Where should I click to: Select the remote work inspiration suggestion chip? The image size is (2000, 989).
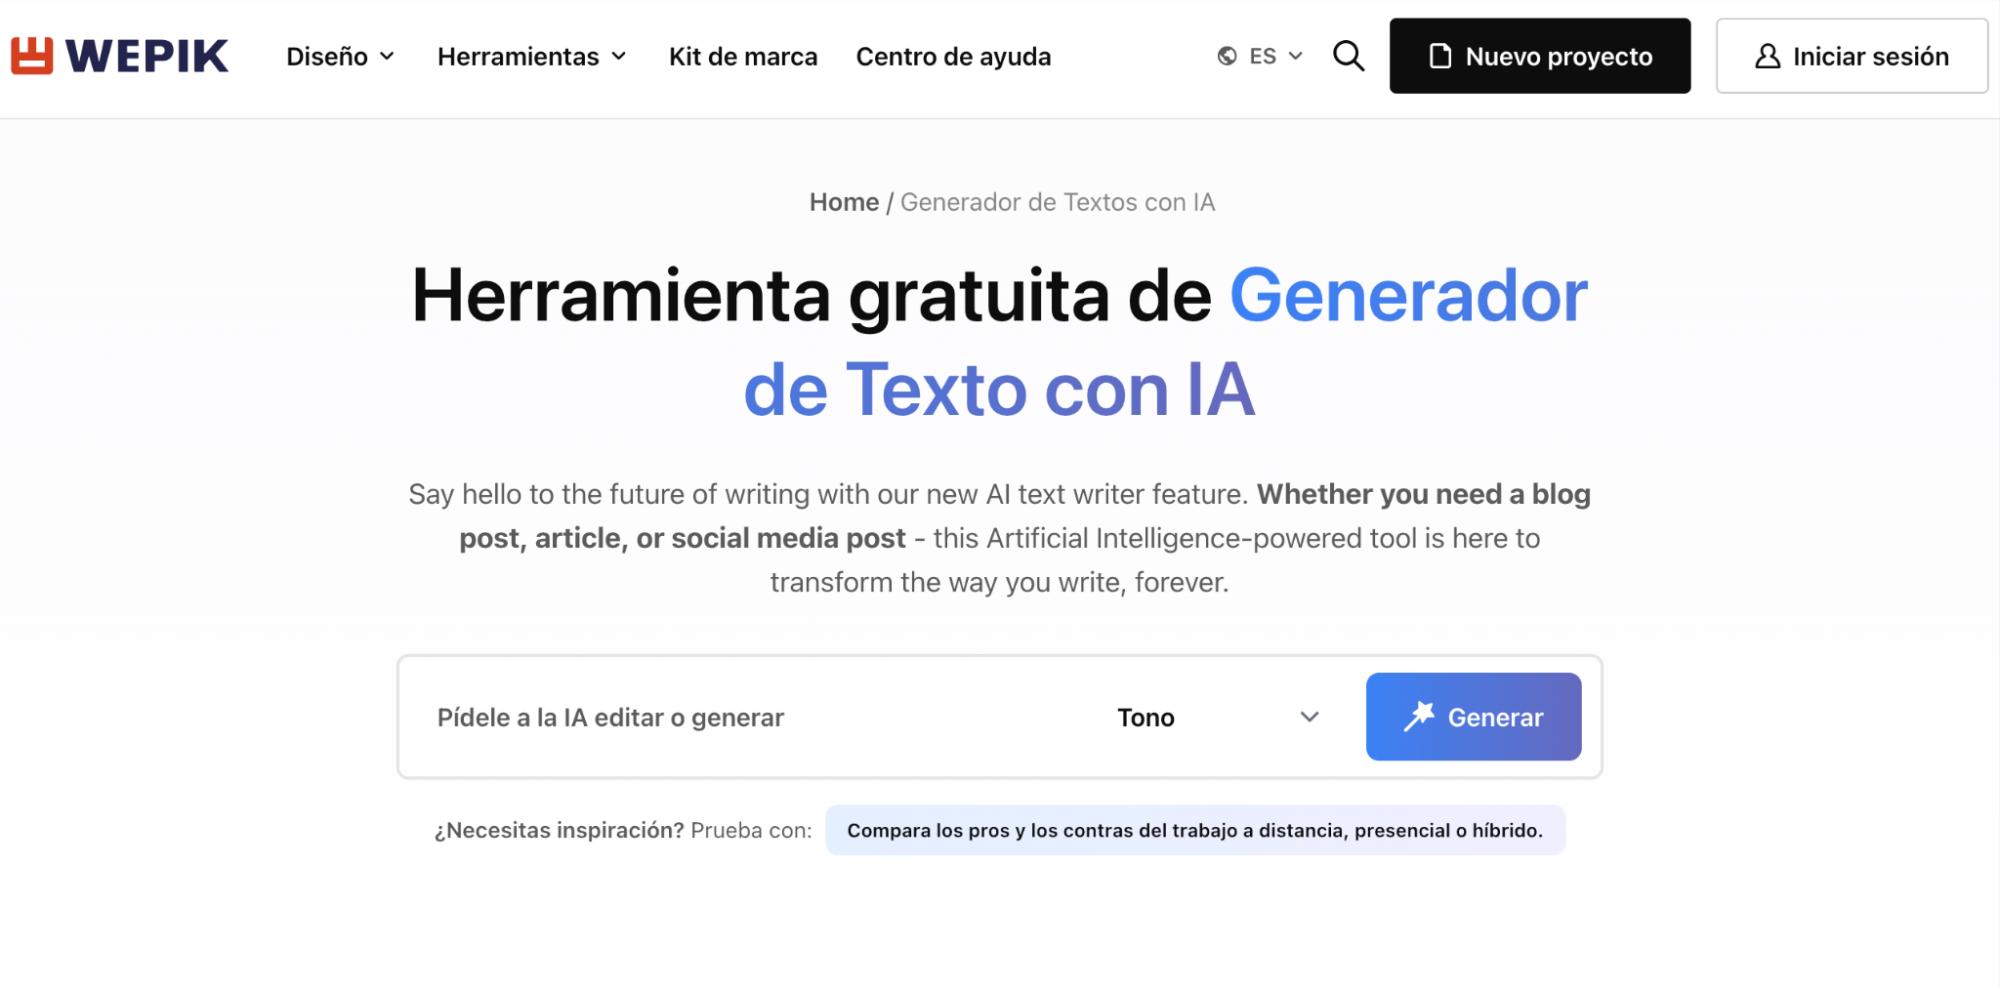(1194, 829)
